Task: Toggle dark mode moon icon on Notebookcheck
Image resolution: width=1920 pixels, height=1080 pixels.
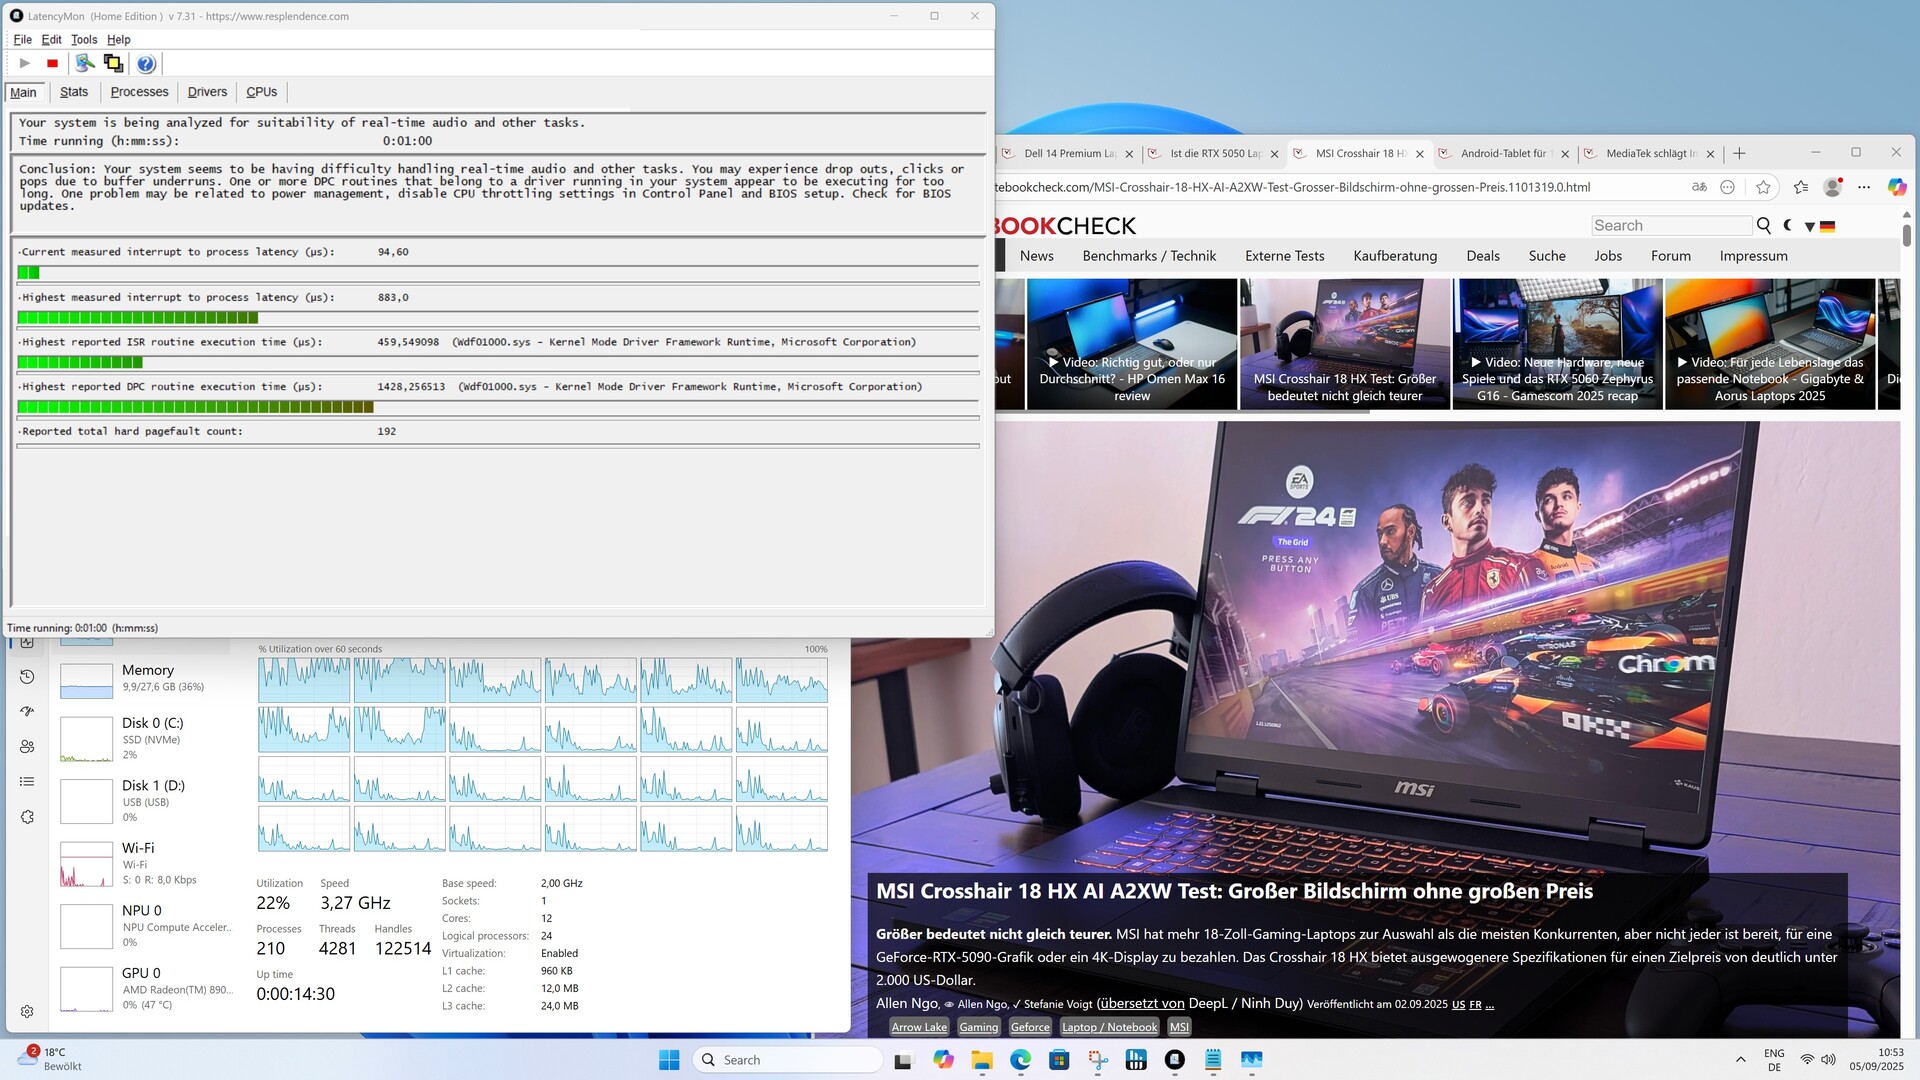Action: tap(1788, 226)
